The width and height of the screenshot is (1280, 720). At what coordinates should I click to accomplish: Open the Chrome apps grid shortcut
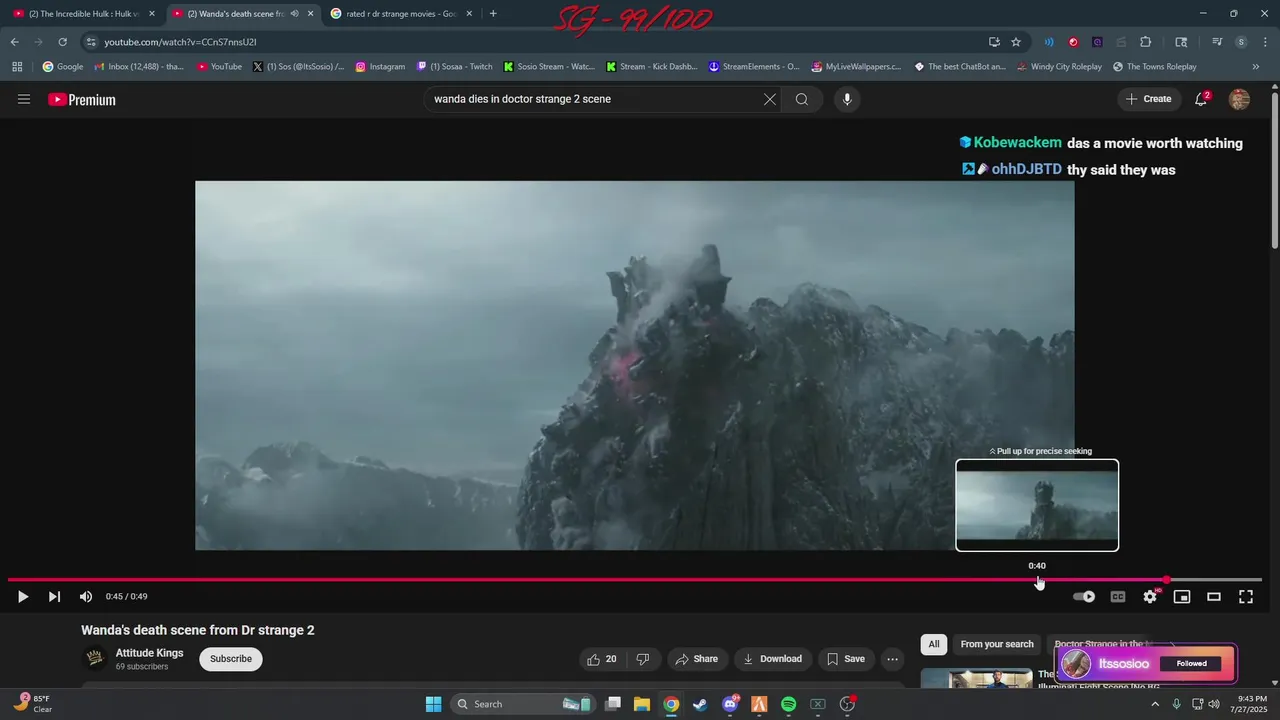17,67
